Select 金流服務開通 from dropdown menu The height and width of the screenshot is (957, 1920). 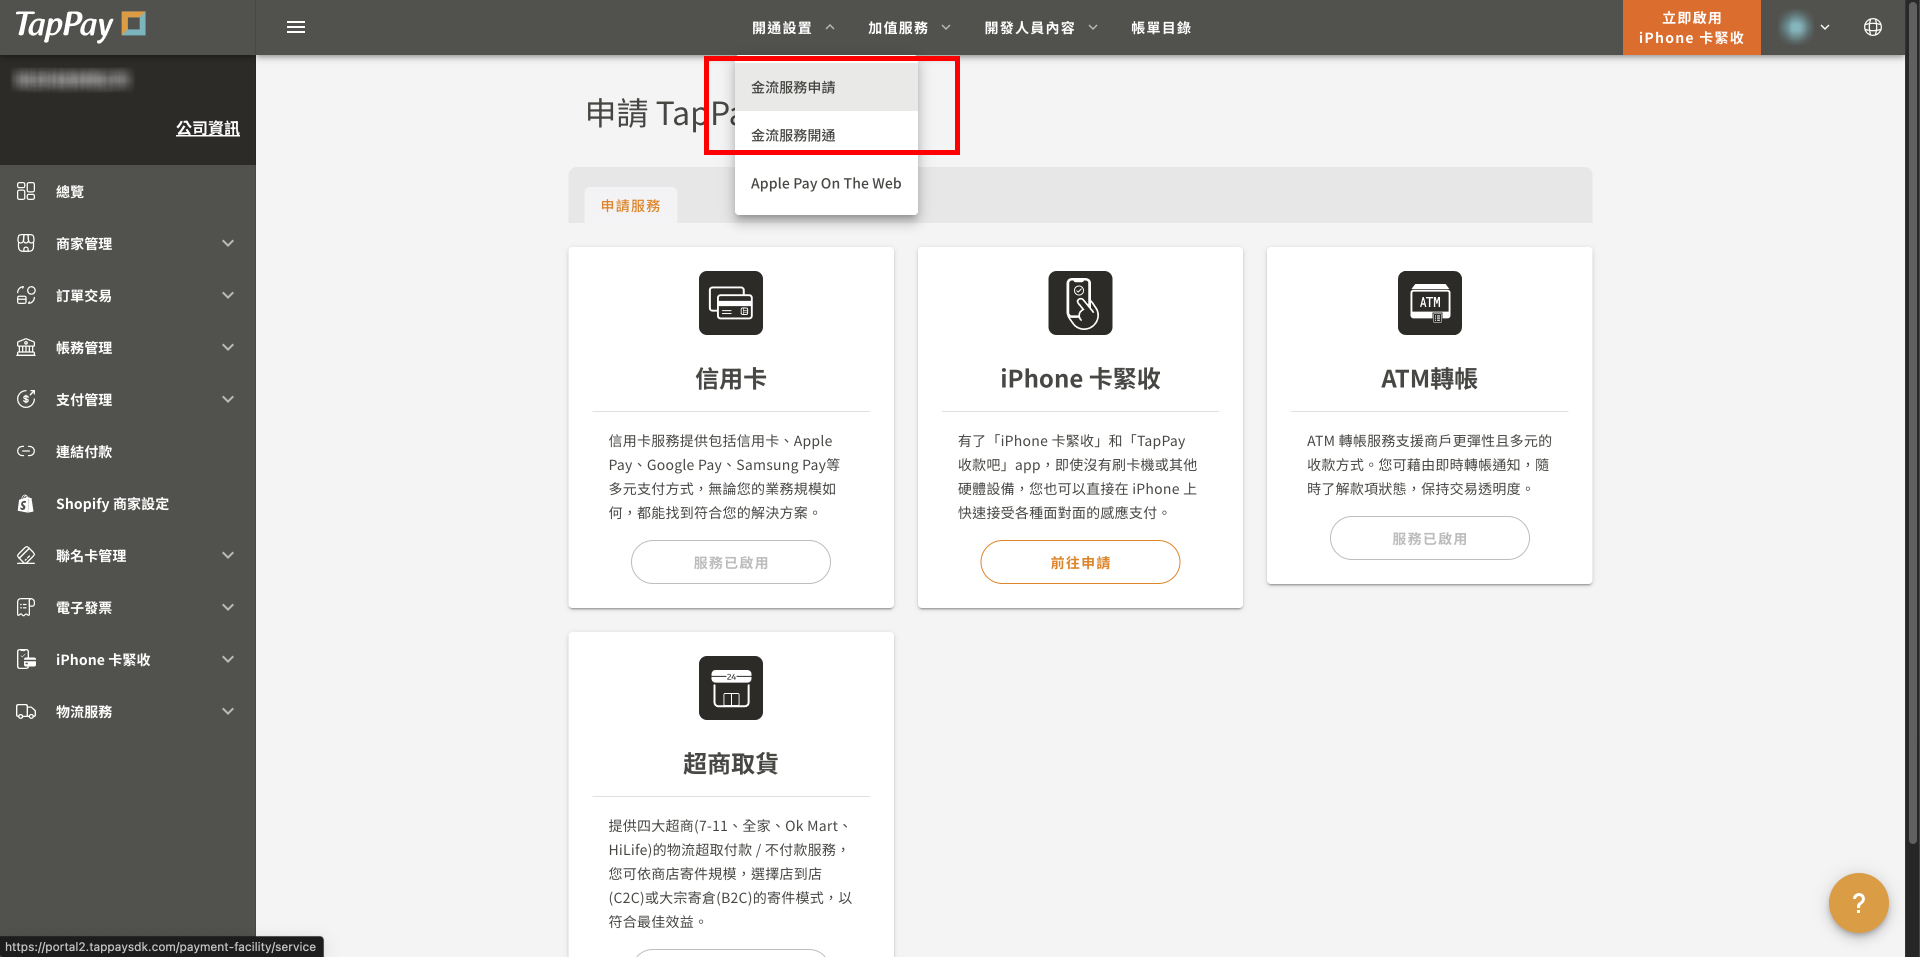coord(793,135)
